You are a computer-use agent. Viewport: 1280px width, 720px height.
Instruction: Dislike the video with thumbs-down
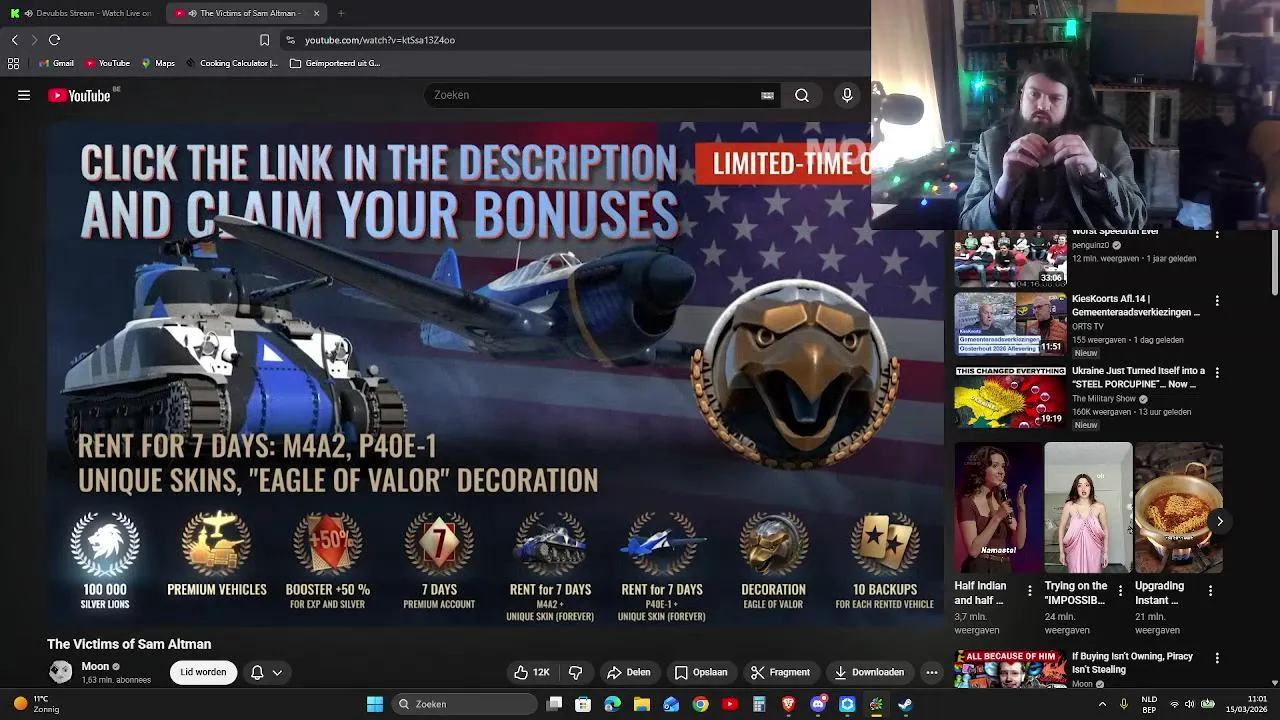(575, 672)
